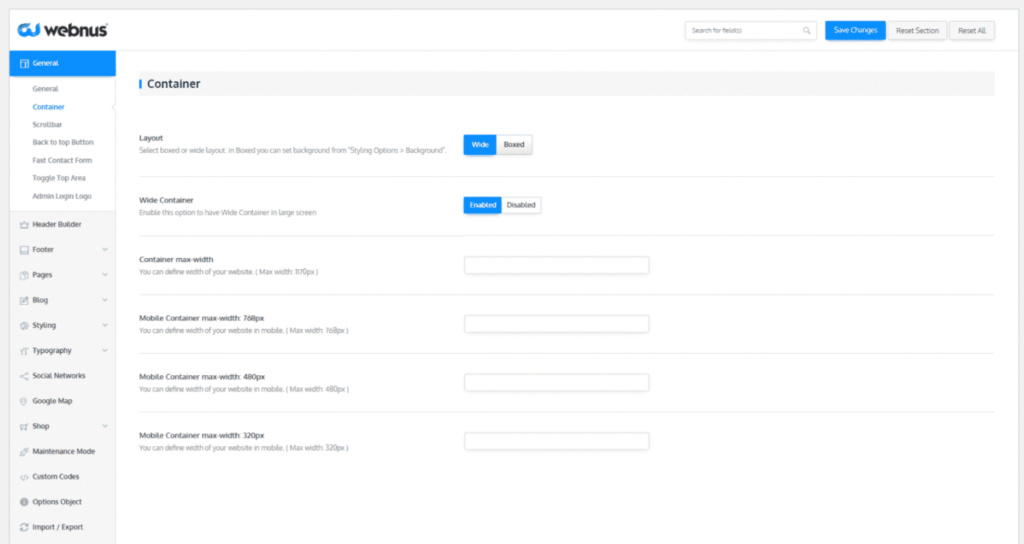The image size is (1024, 544).
Task: Click the Container max-width label
Action: (x=176, y=260)
